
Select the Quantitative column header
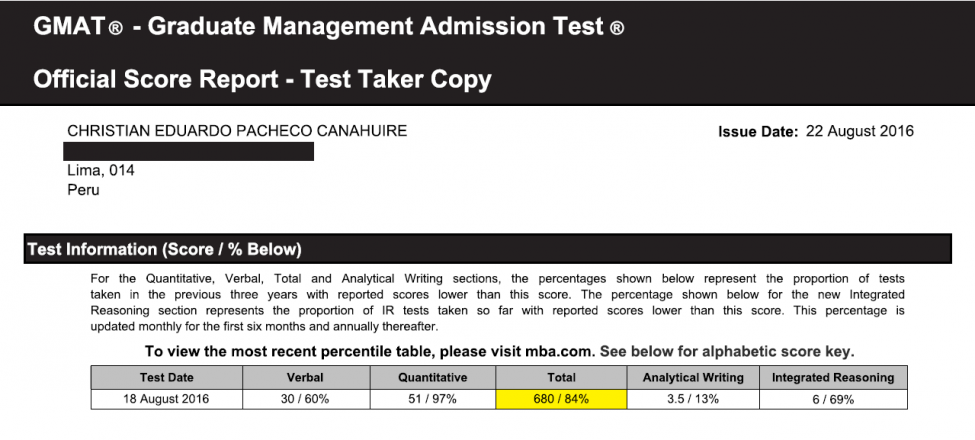point(433,377)
